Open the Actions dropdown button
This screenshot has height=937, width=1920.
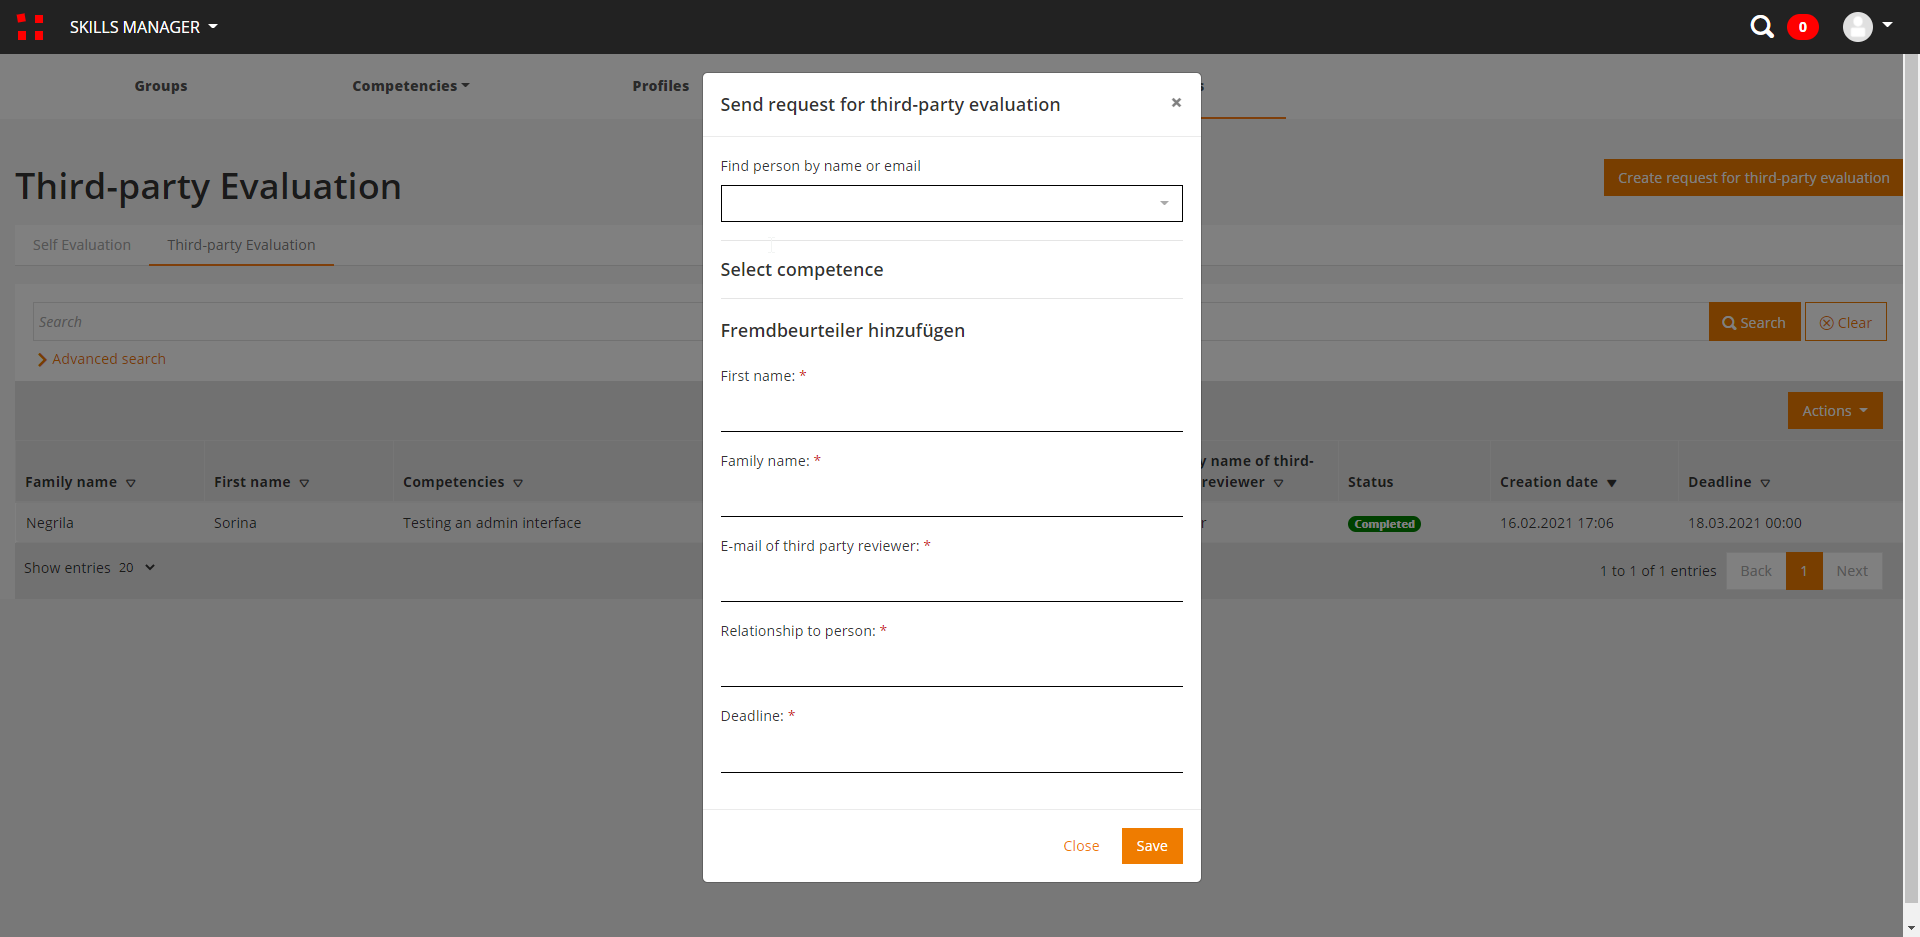point(1834,411)
